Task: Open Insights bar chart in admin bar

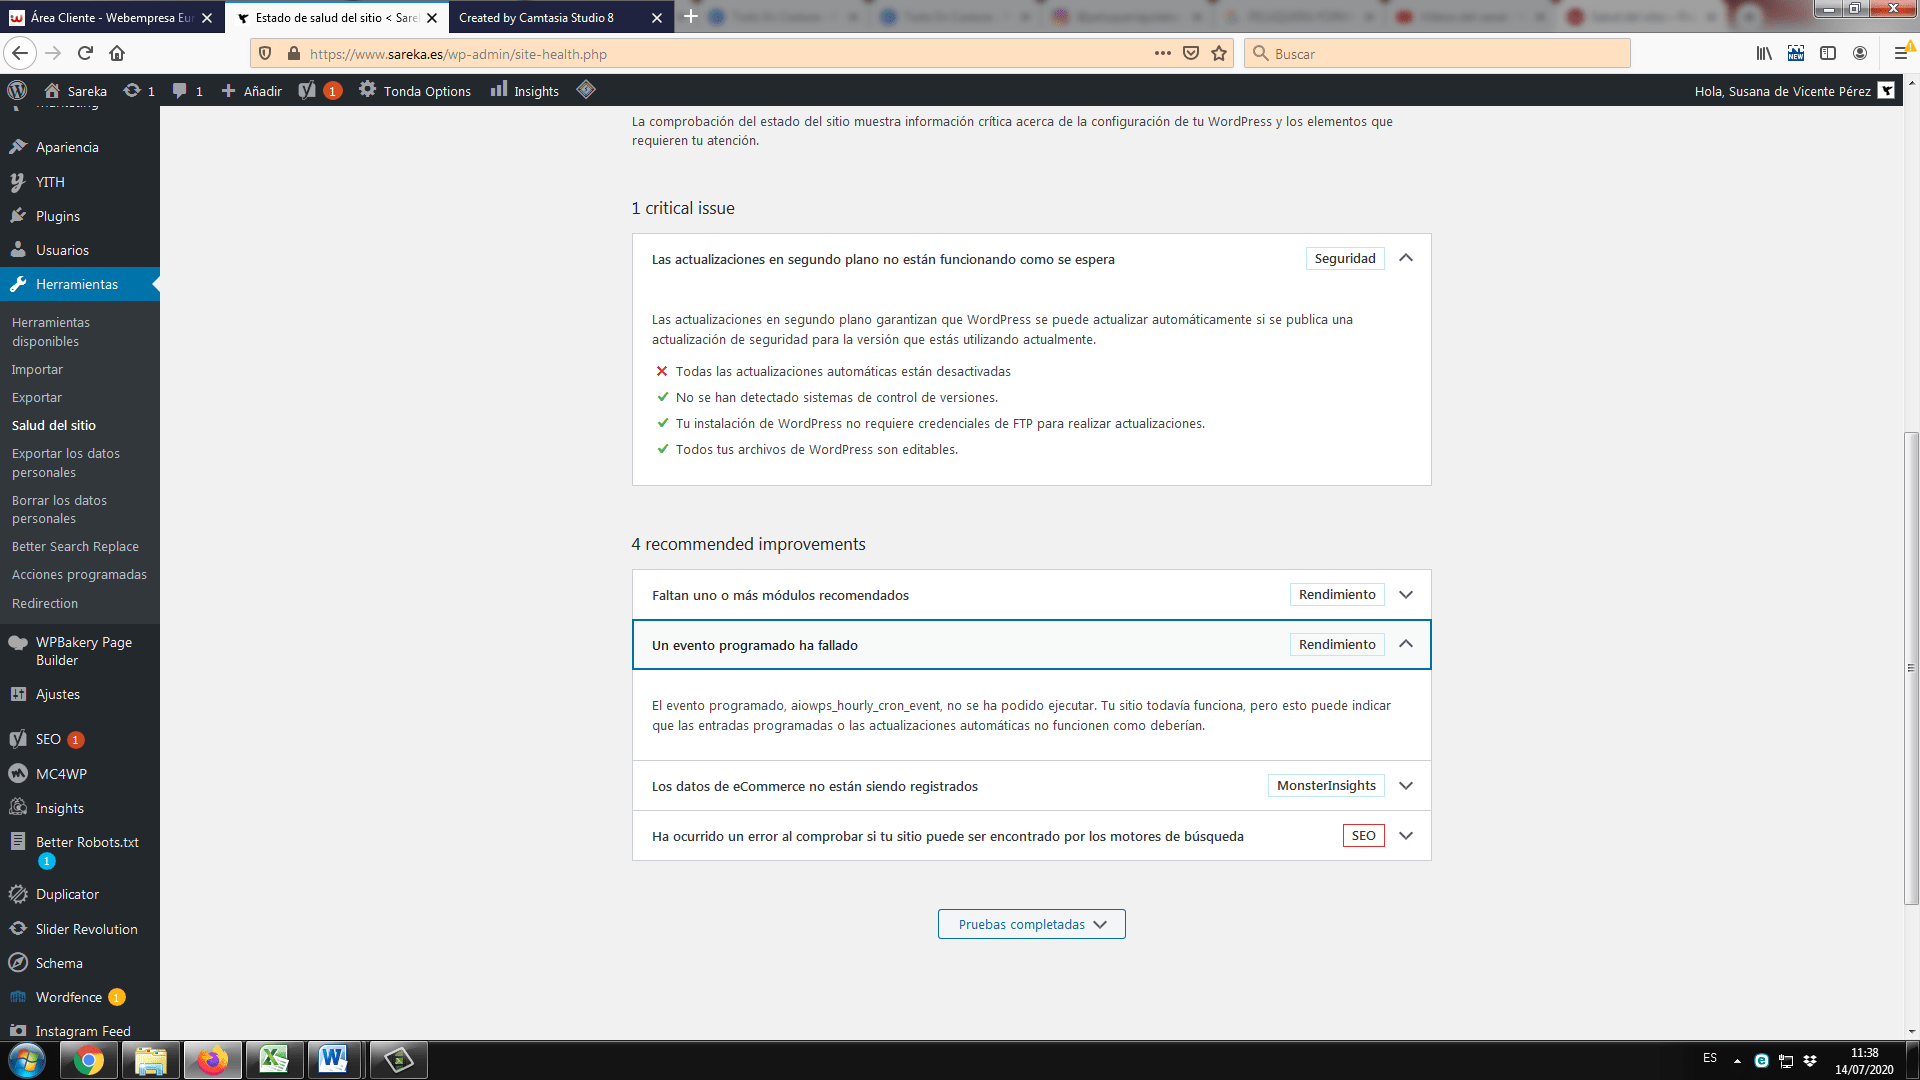Action: (525, 90)
